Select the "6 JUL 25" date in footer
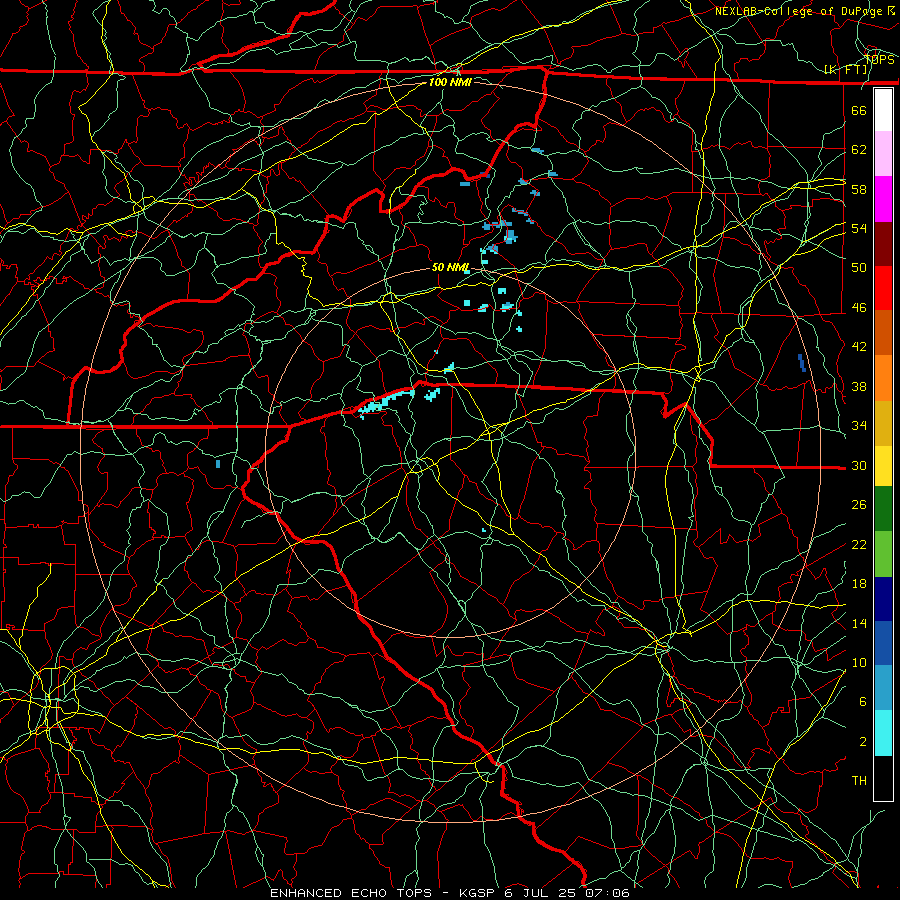Image resolution: width=900 pixels, height=900 pixels. (x=542, y=893)
